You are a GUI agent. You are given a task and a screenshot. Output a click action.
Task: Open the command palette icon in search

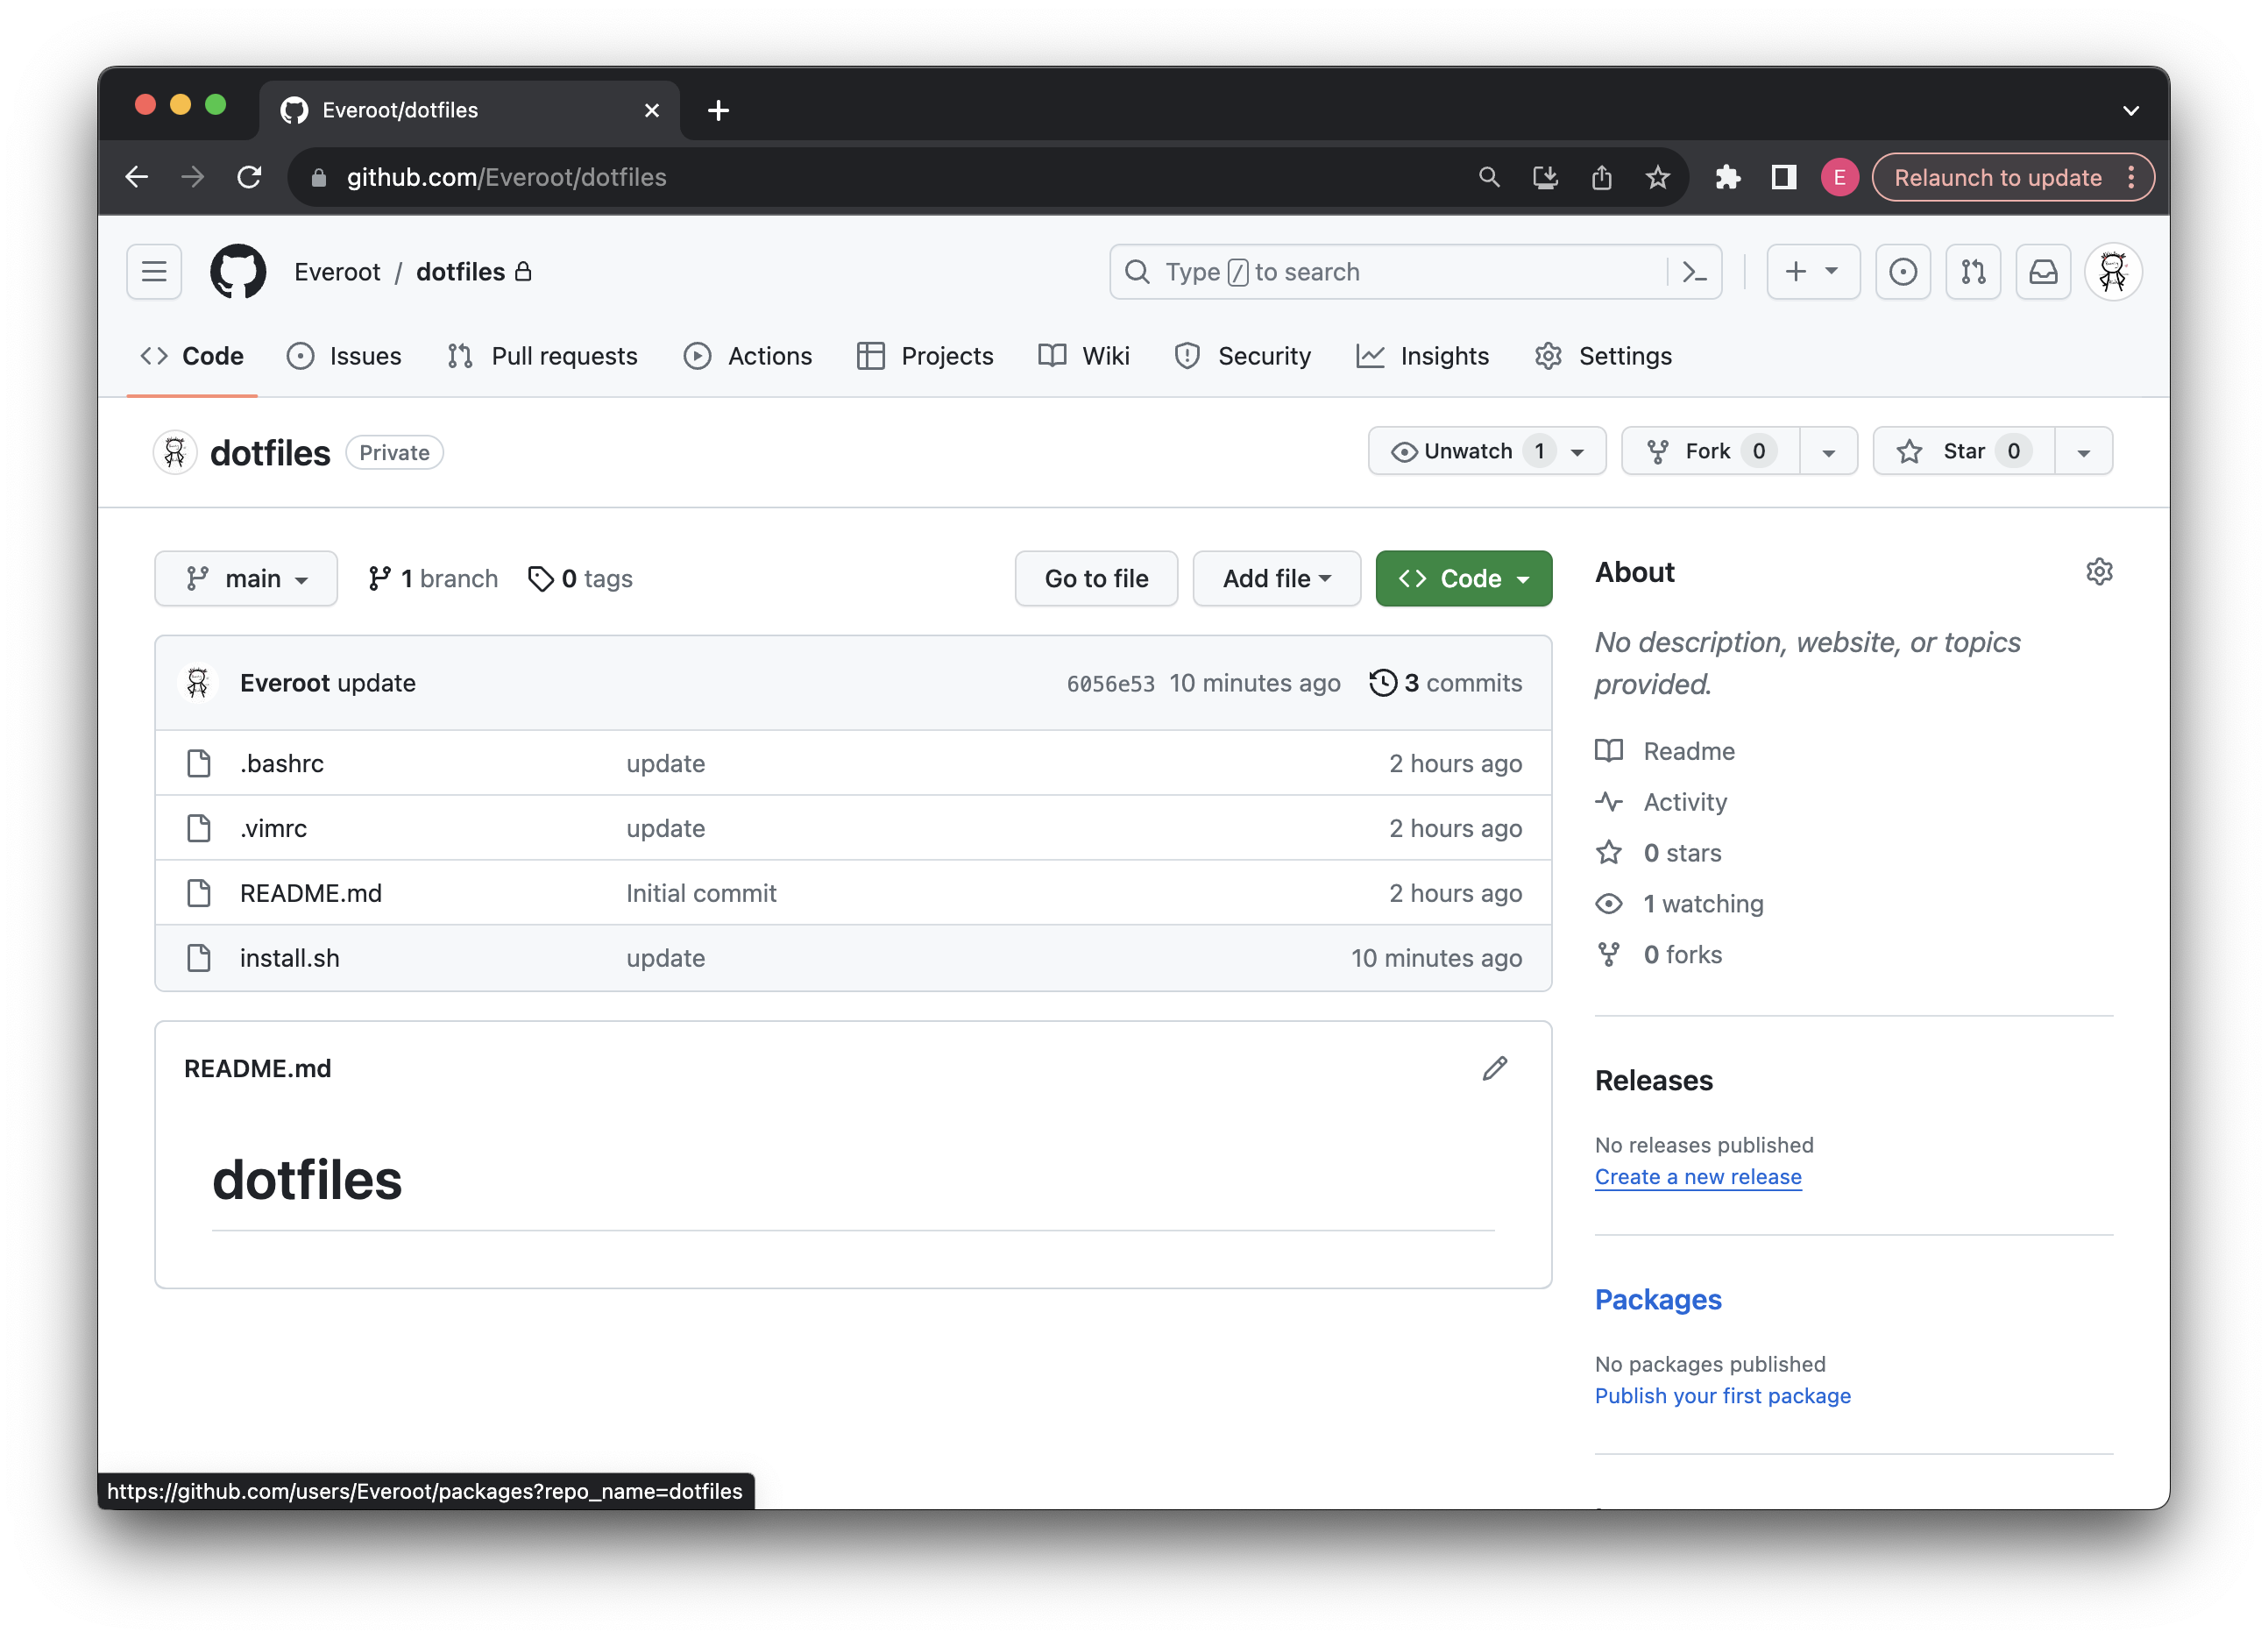click(1694, 272)
